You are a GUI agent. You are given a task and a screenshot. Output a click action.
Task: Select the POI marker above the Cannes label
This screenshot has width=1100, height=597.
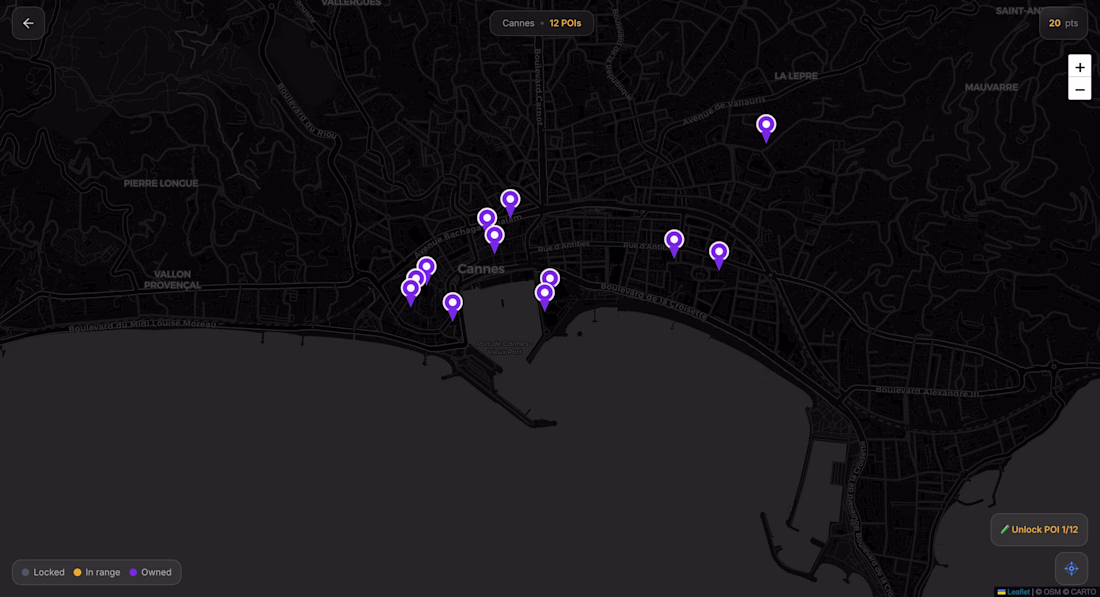[x=495, y=239]
